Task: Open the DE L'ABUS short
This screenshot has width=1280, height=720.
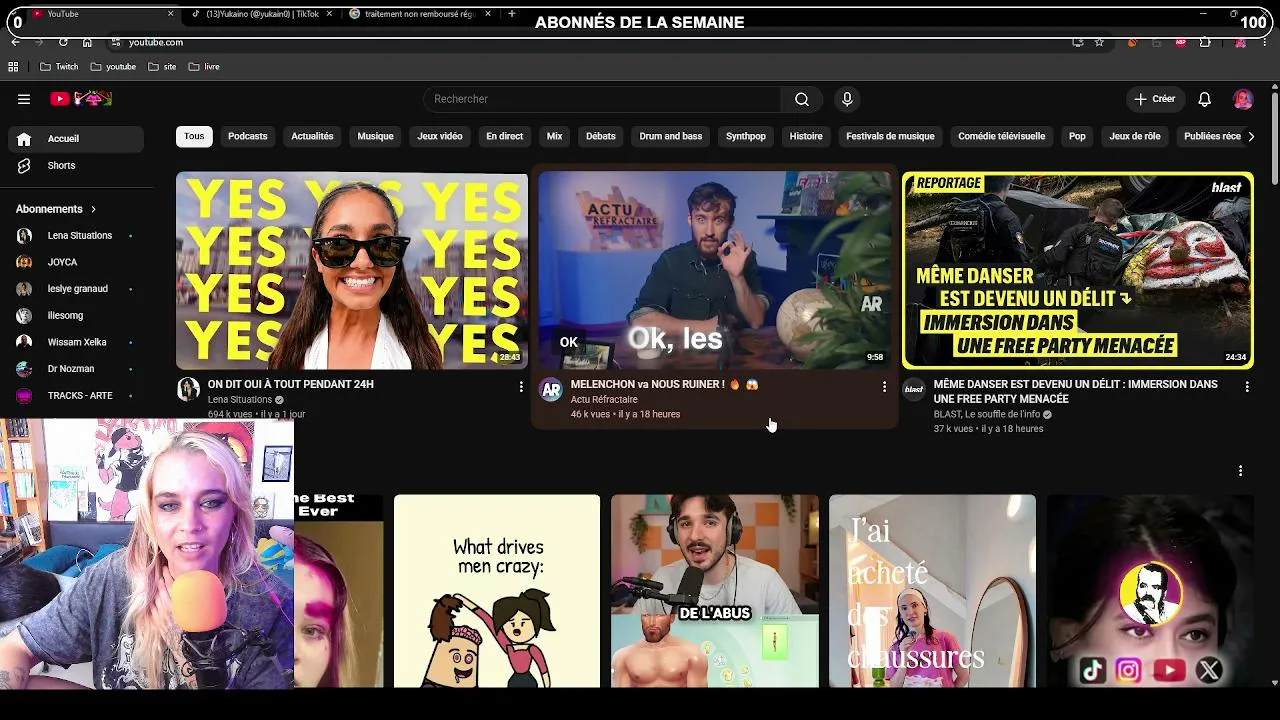Action: 715,591
